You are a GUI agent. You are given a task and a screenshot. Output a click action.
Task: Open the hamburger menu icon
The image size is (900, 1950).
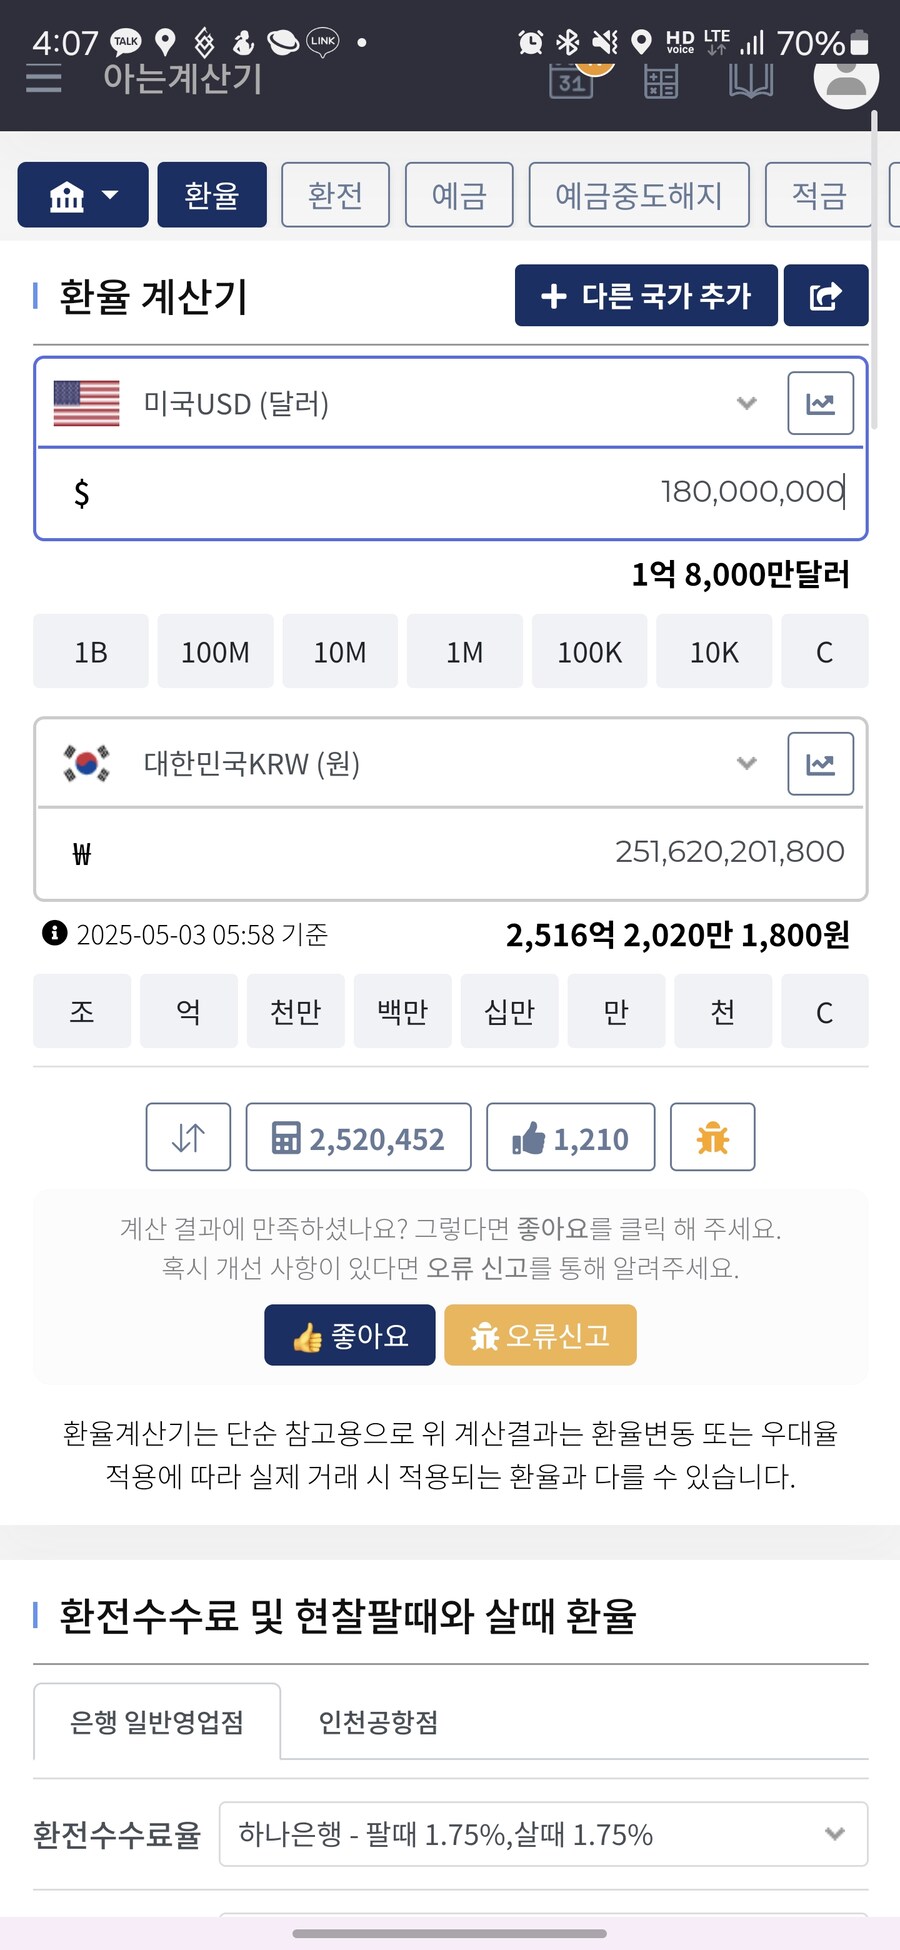pyautogui.click(x=44, y=78)
